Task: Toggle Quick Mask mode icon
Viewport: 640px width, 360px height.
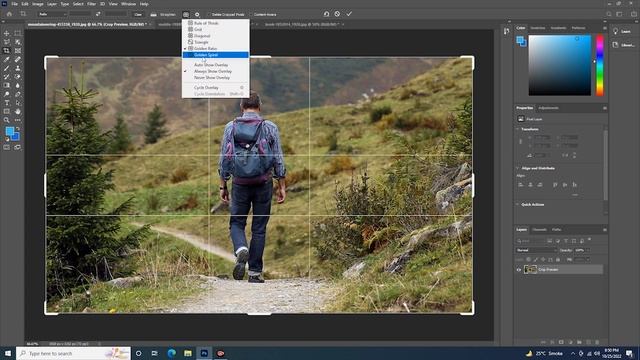Action: coord(7,147)
